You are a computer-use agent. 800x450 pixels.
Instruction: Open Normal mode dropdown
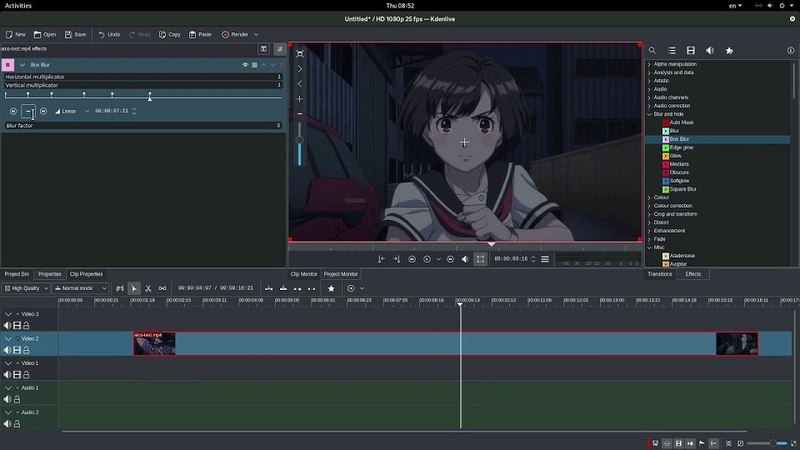(81, 288)
